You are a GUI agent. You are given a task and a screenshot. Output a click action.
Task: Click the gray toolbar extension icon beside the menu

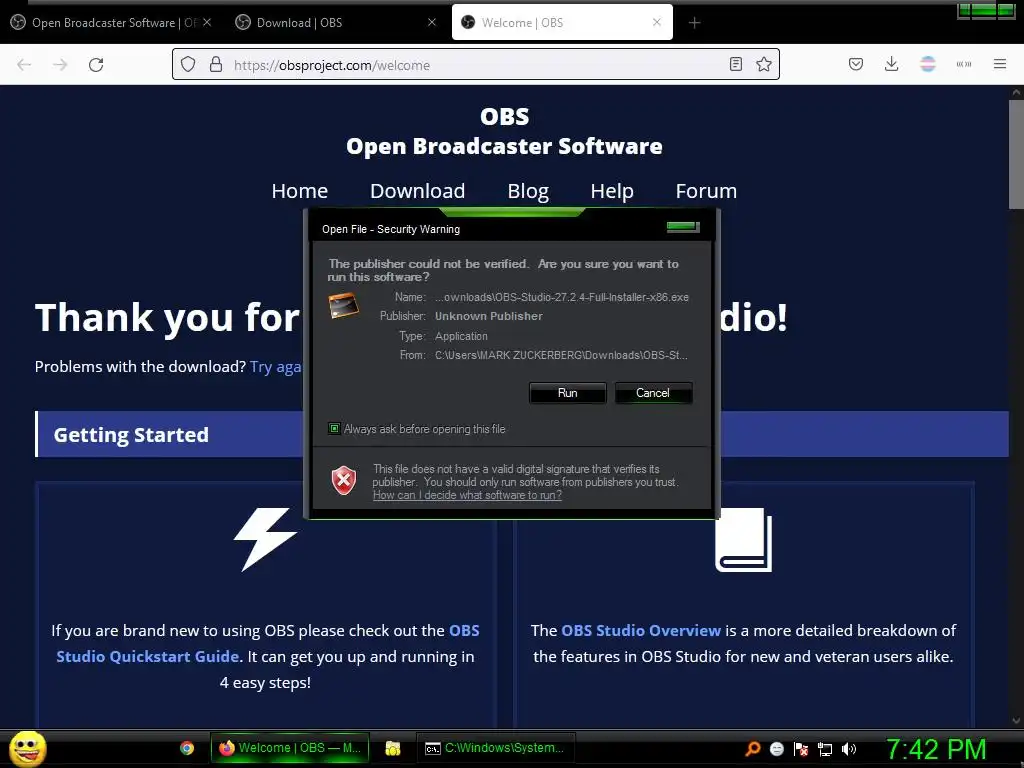[x=964, y=64]
